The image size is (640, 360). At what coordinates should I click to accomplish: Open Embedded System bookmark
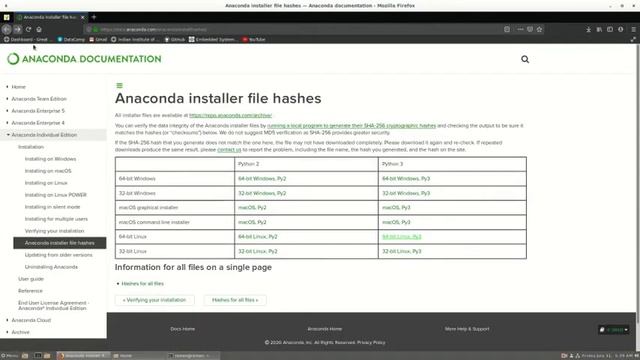pos(212,40)
